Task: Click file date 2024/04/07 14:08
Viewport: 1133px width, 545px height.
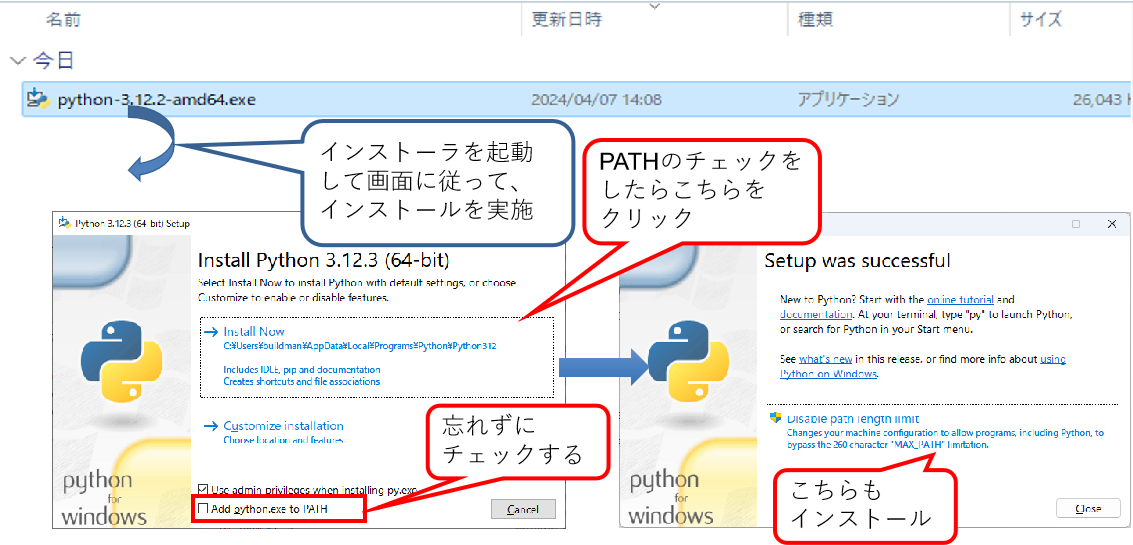Action: (x=596, y=99)
